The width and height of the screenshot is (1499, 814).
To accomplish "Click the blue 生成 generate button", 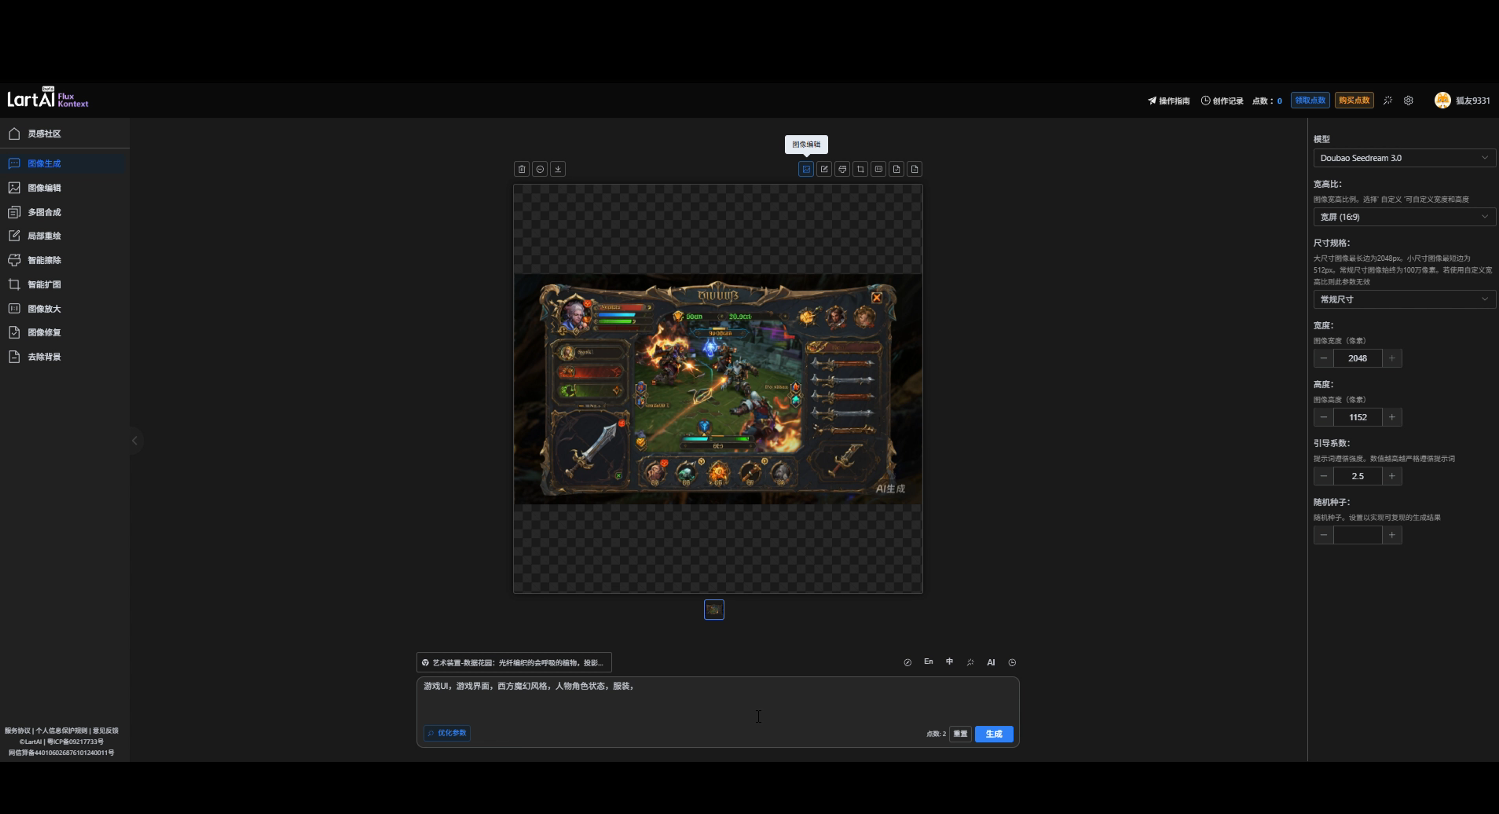I will point(994,734).
